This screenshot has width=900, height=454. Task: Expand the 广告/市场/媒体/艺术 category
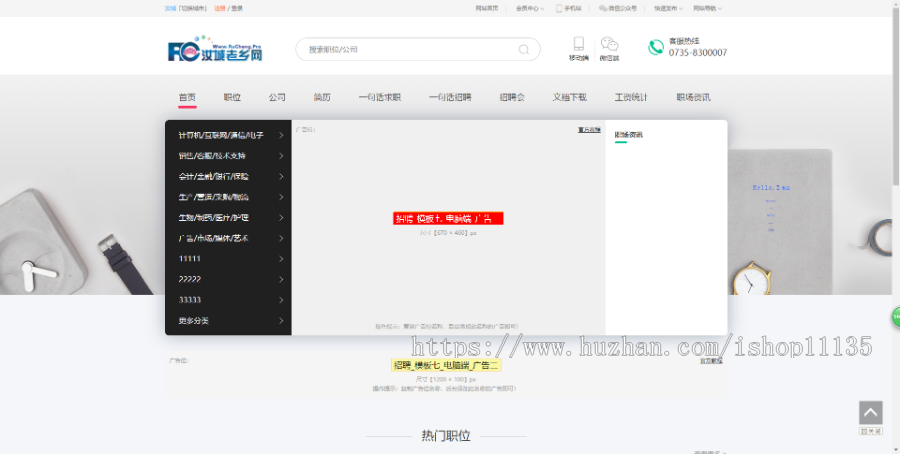pyautogui.click(x=228, y=239)
